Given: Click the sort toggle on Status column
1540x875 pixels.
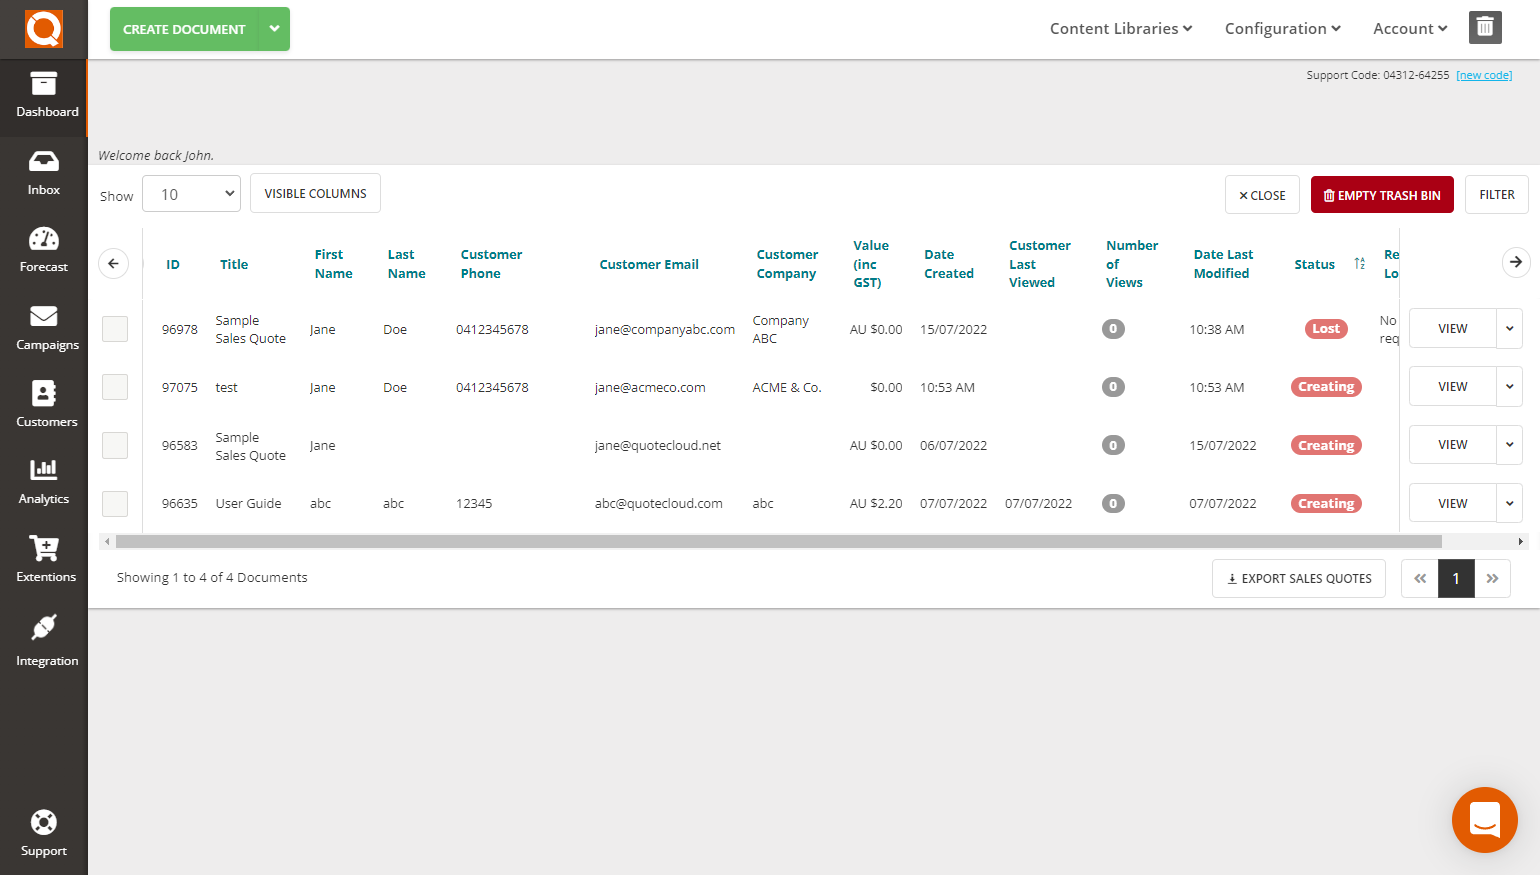Looking at the screenshot, I should pos(1359,263).
